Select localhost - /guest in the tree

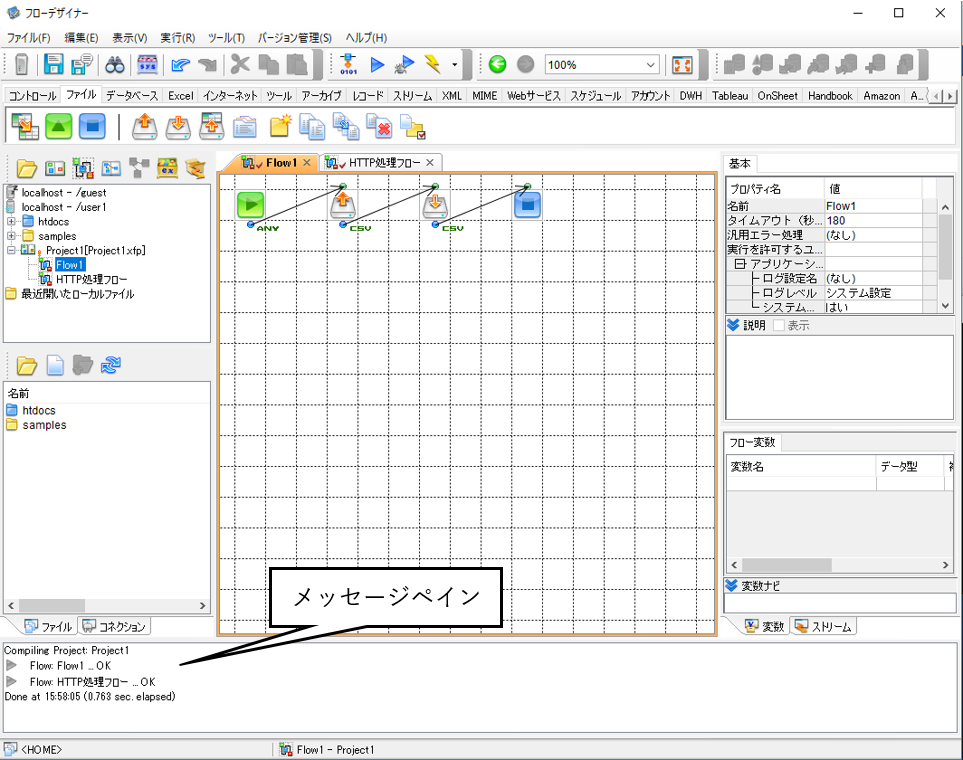coord(64,192)
